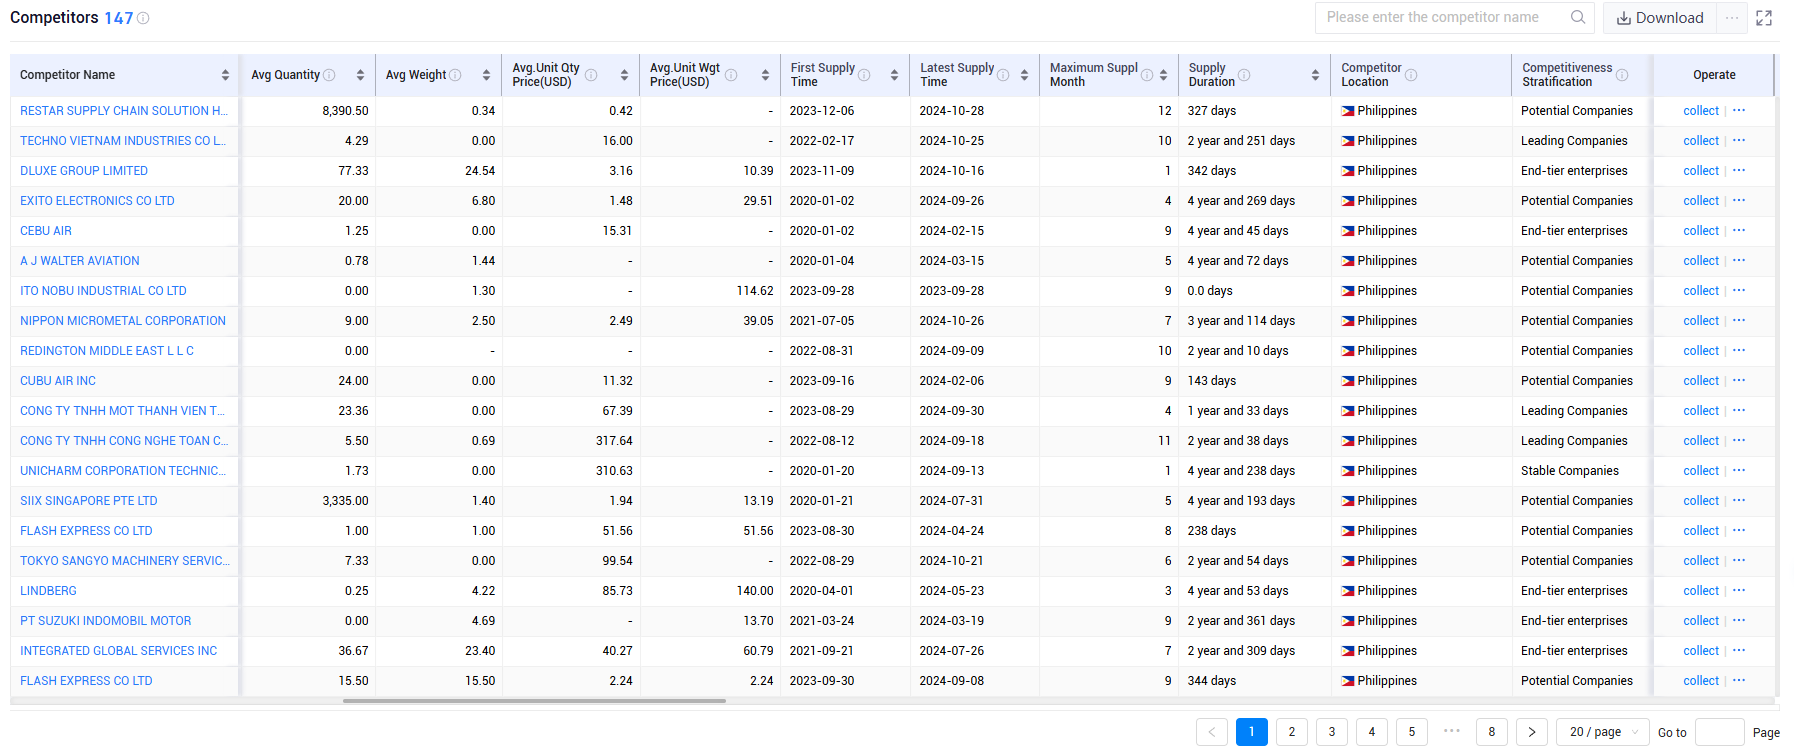Viewport: 1794px width, 754px height.
Task: Open EXITO ELECTRONICS CO LTD link
Action: click(97, 201)
